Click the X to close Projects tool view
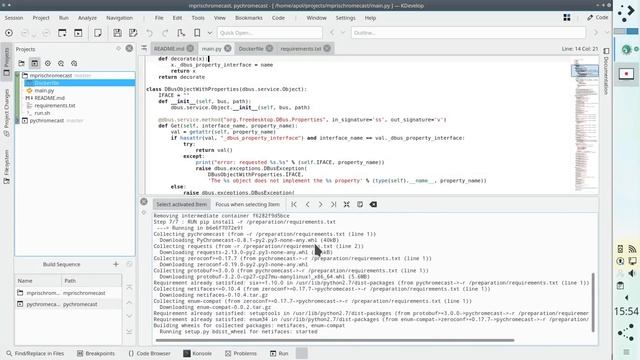 click(129, 49)
